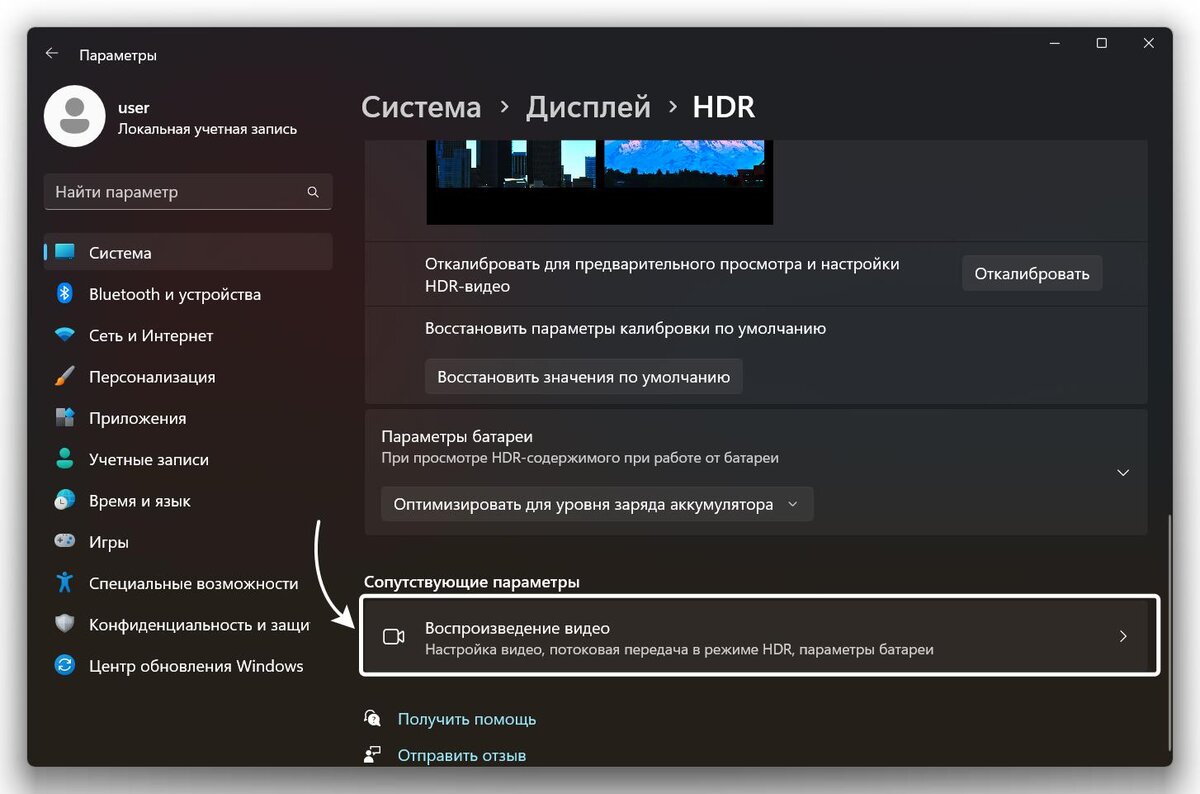Click Восстановить значения по умолчанию
Screen dimensions: 1200x794
pos(584,377)
